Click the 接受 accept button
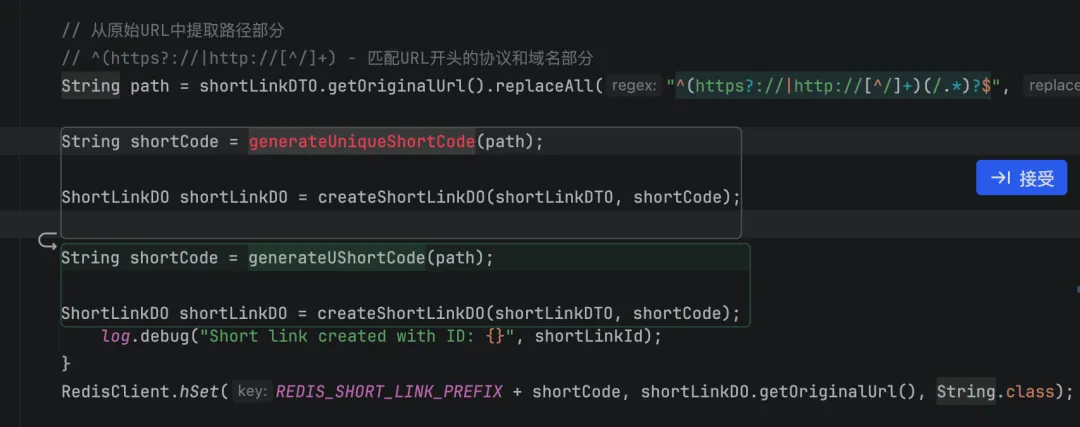This screenshot has width=1080, height=427. 1021,178
